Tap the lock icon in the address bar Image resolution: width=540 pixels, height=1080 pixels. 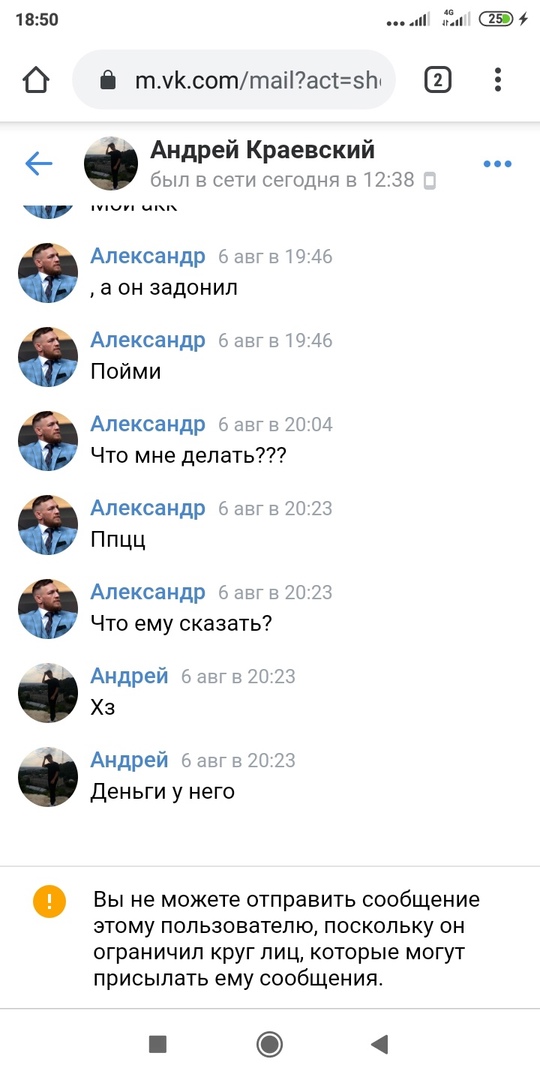[108, 81]
